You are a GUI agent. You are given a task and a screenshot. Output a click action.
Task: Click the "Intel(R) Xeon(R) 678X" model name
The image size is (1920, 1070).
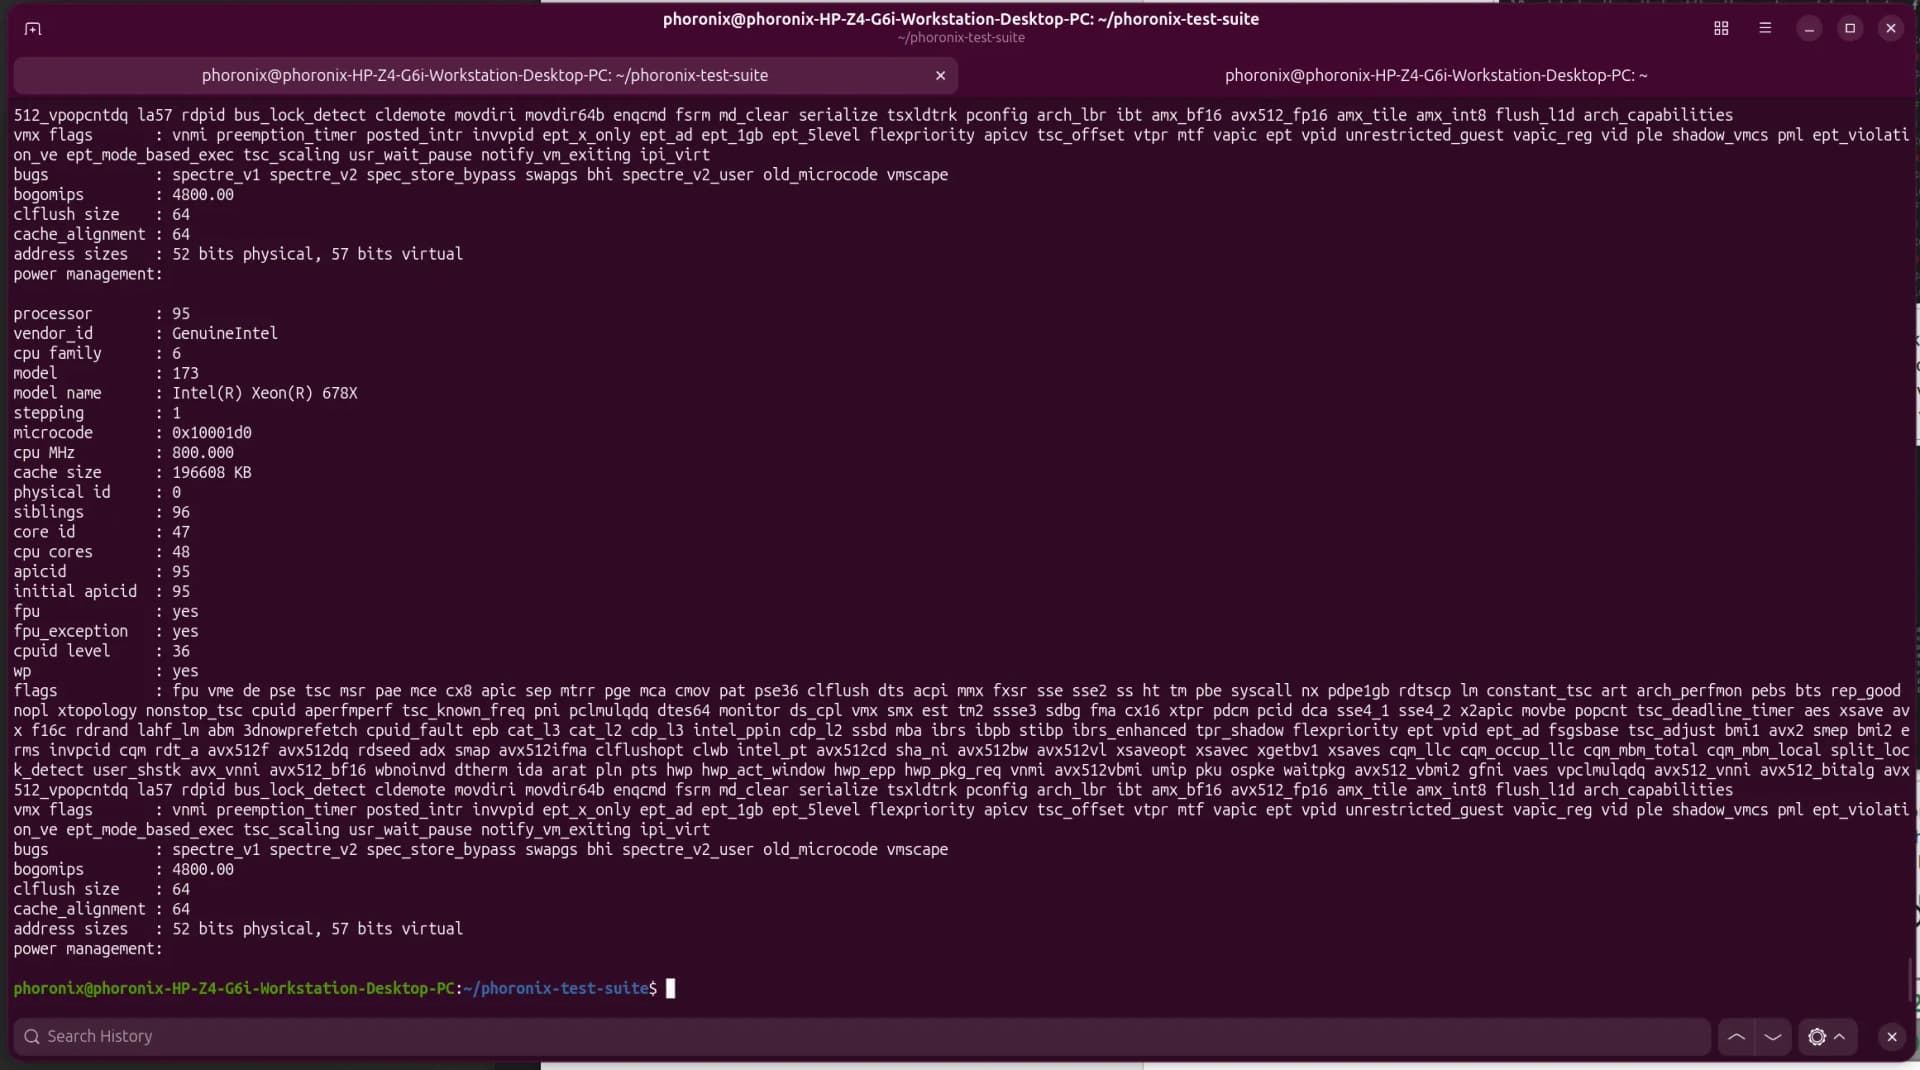(x=265, y=394)
